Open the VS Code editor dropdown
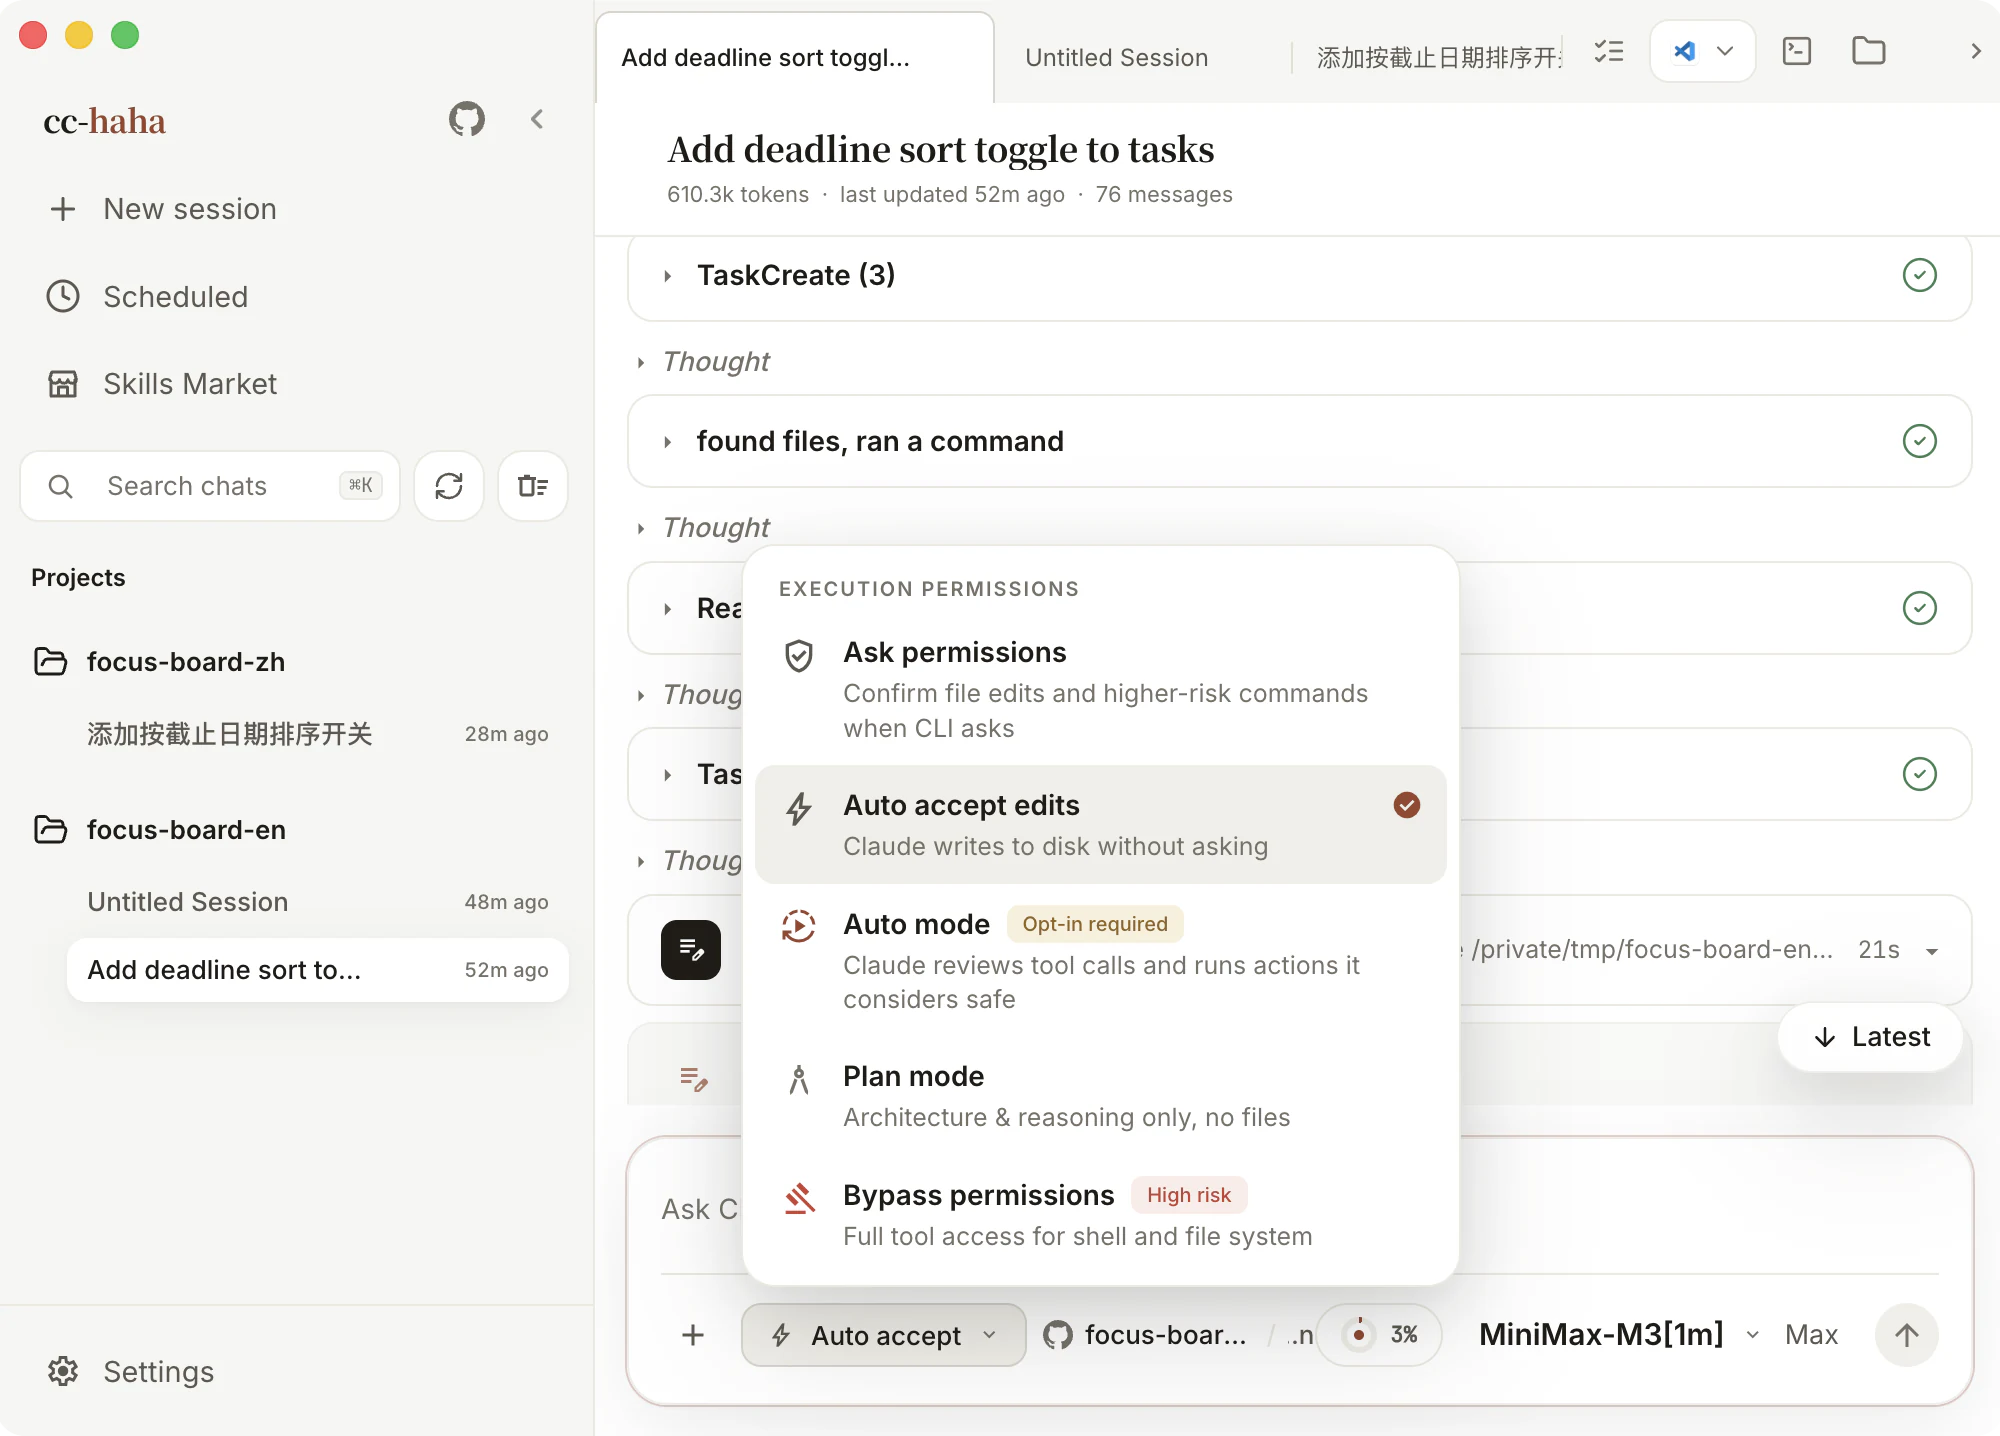2000x1436 pixels. click(x=1702, y=51)
